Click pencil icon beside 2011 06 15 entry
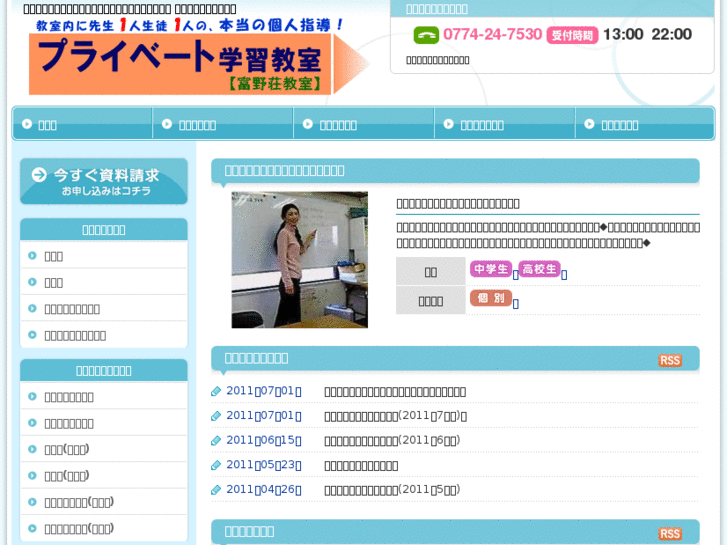The width and height of the screenshot is (727, 545). (x=216, y=441)
